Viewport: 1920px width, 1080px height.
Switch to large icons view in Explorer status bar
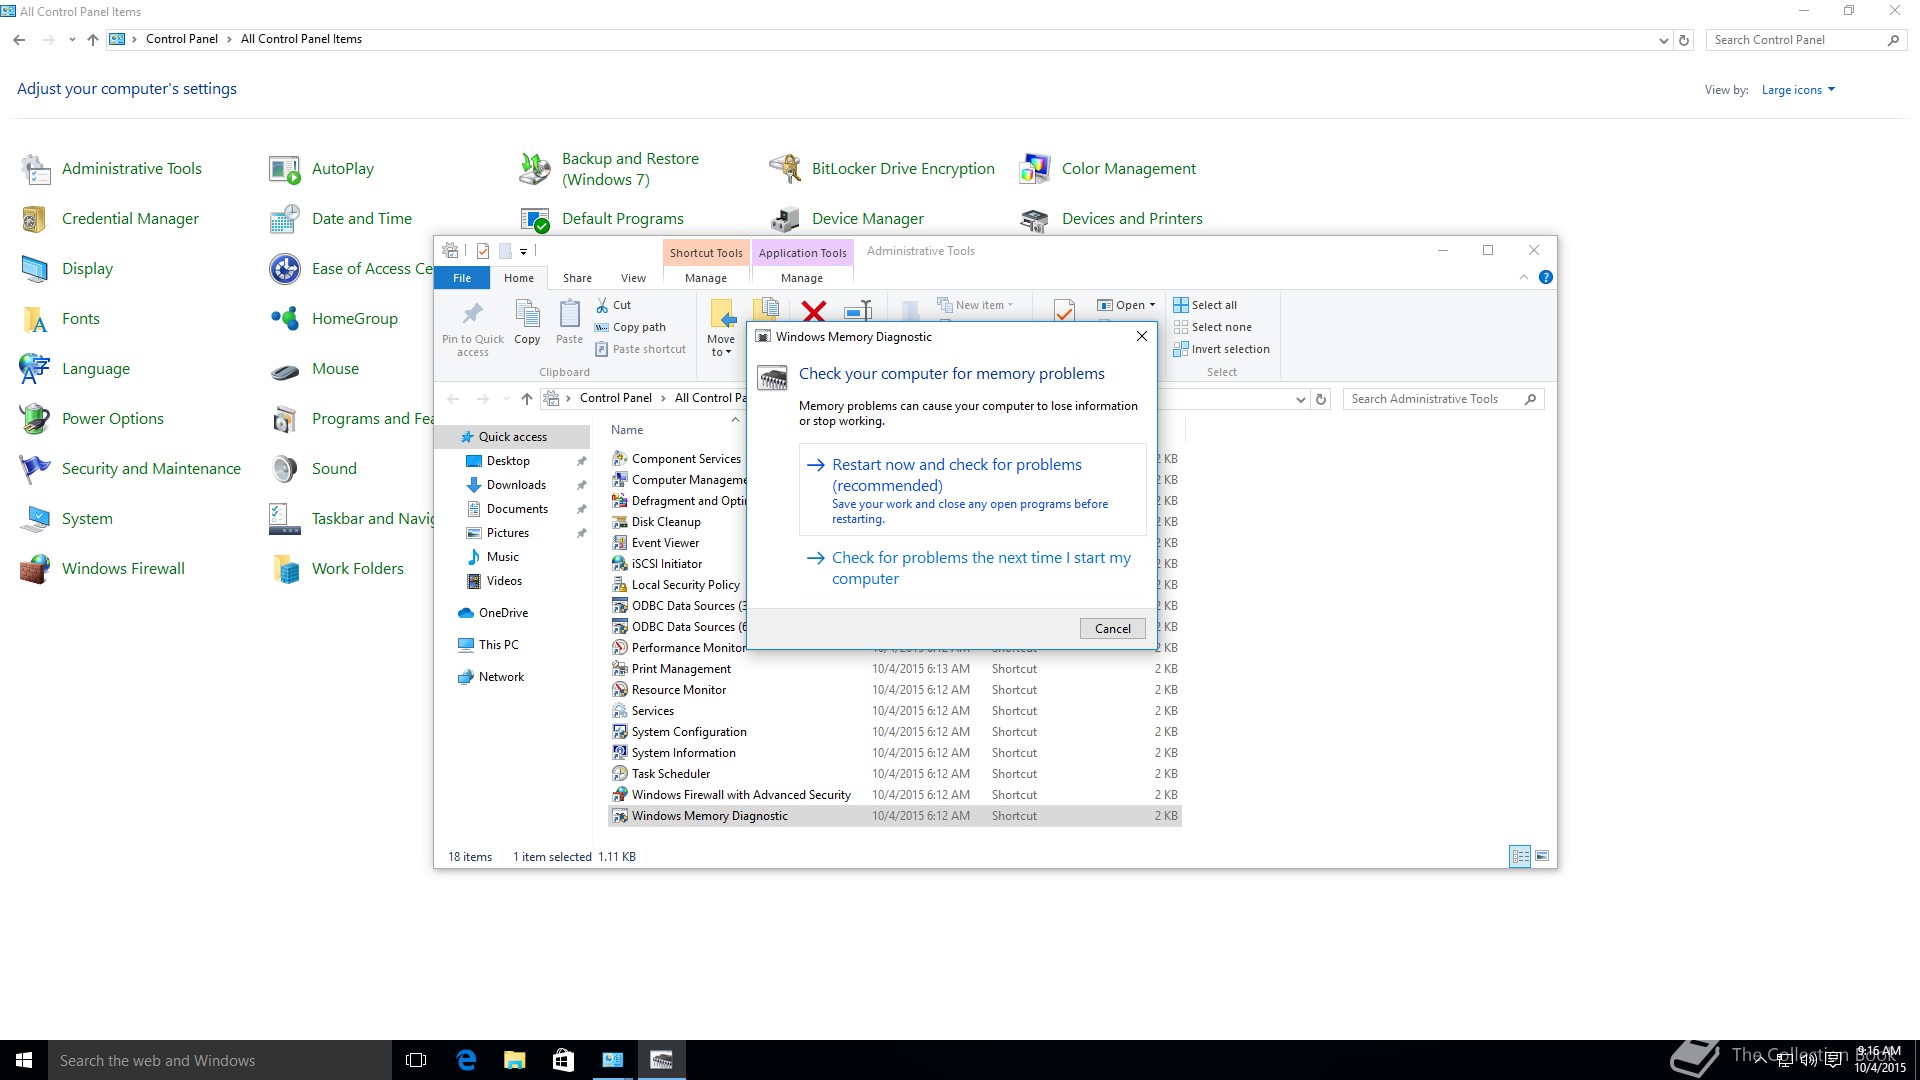1542,856
